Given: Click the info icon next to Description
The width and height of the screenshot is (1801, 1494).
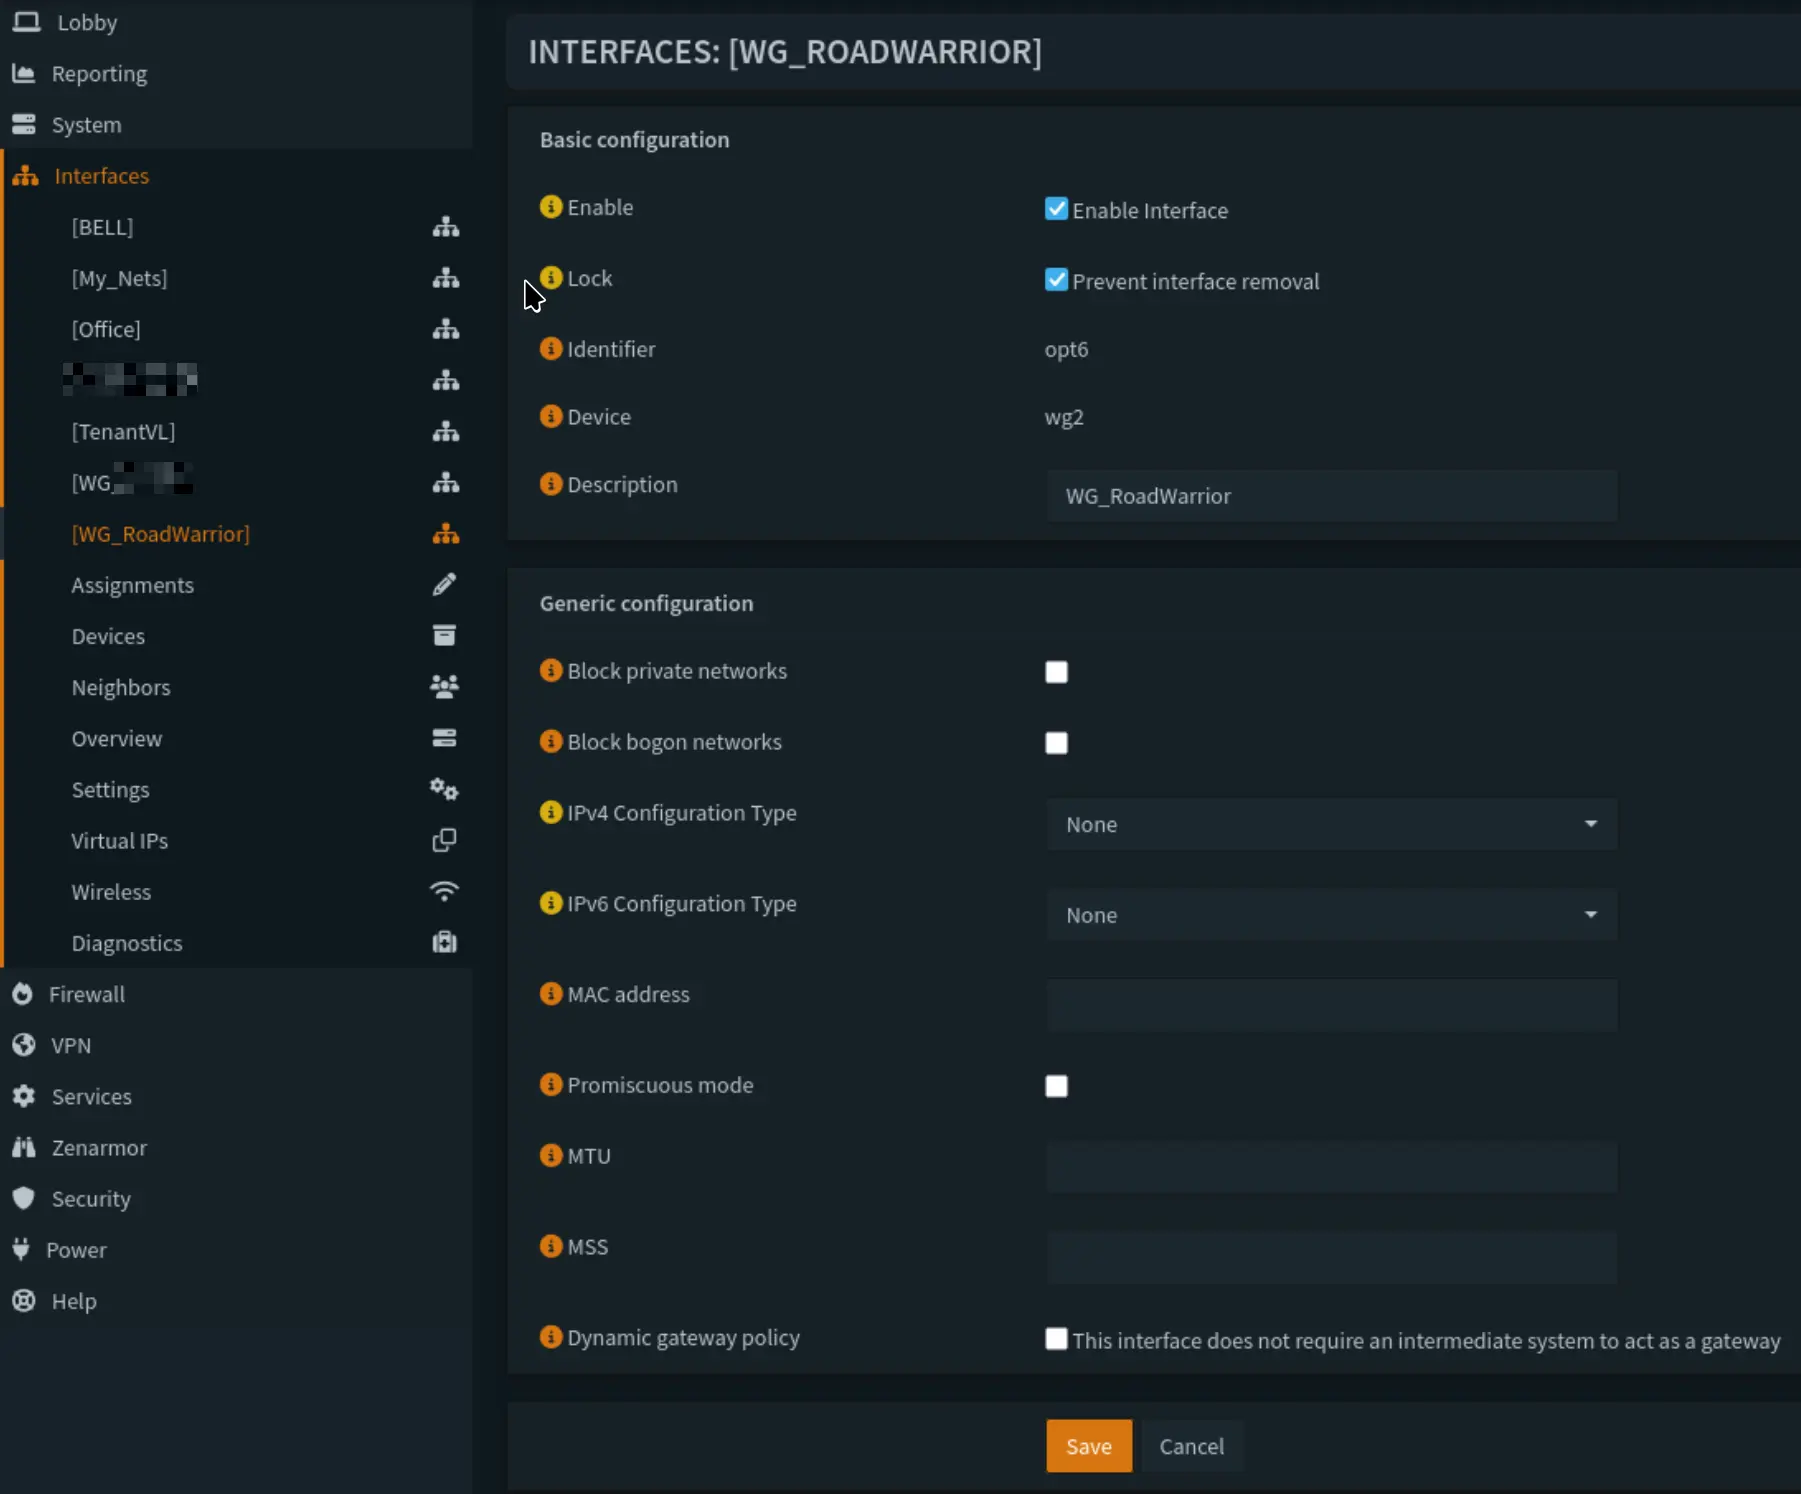Looking at the screenshot, I should tap(551, 484).
